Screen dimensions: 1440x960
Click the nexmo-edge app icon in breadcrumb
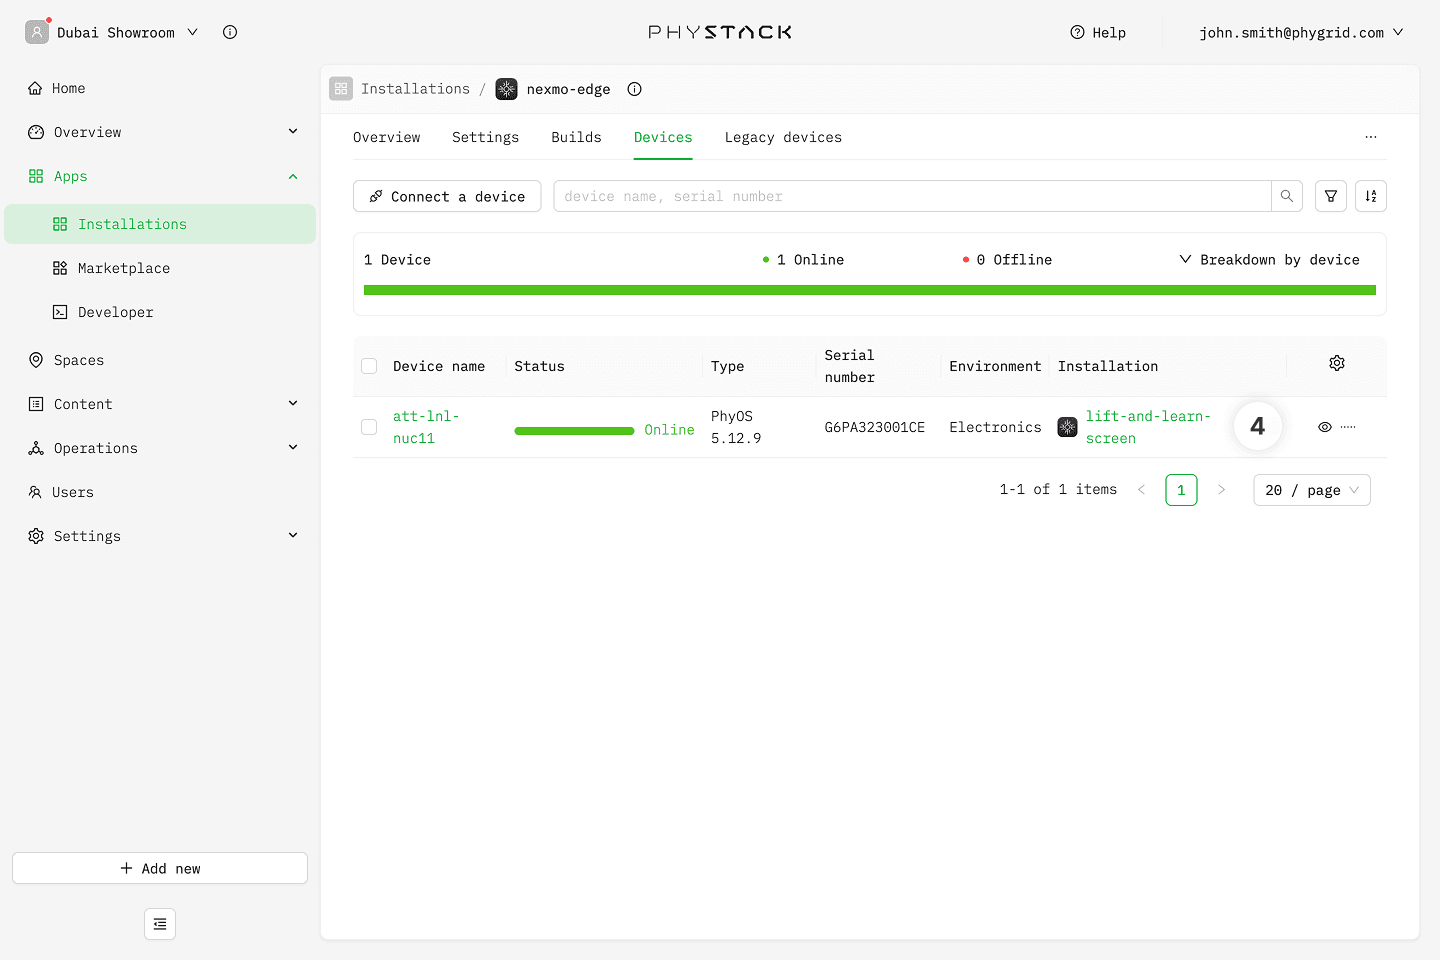point(507,89)
